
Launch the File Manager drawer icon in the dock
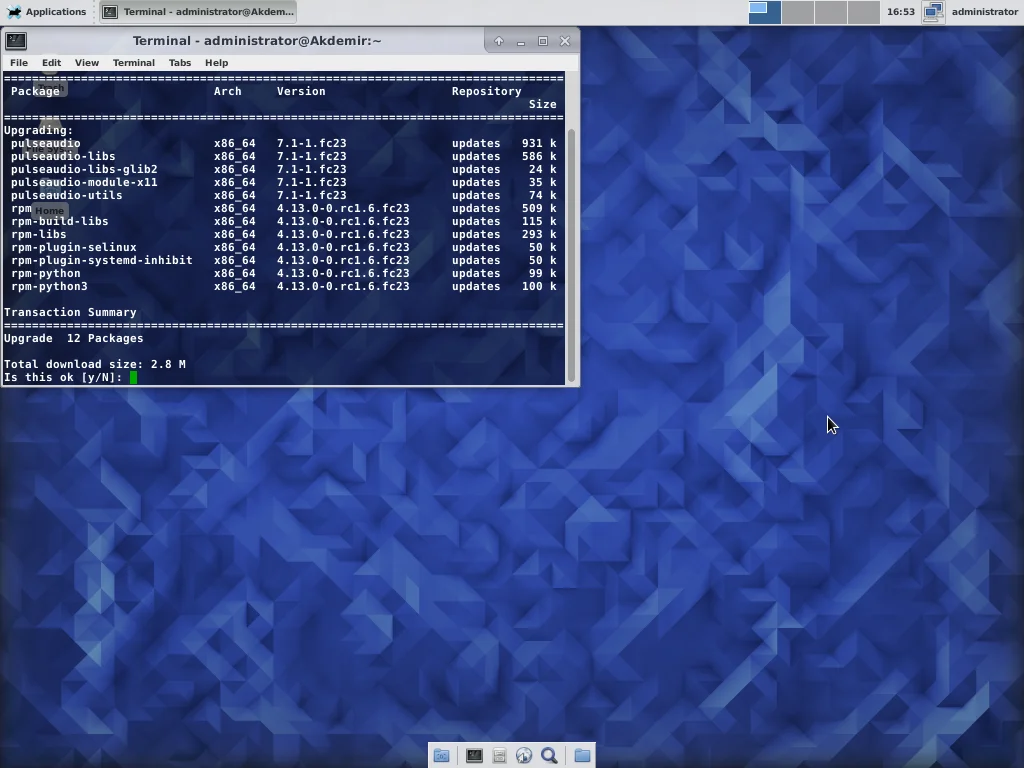click(500, 756)
